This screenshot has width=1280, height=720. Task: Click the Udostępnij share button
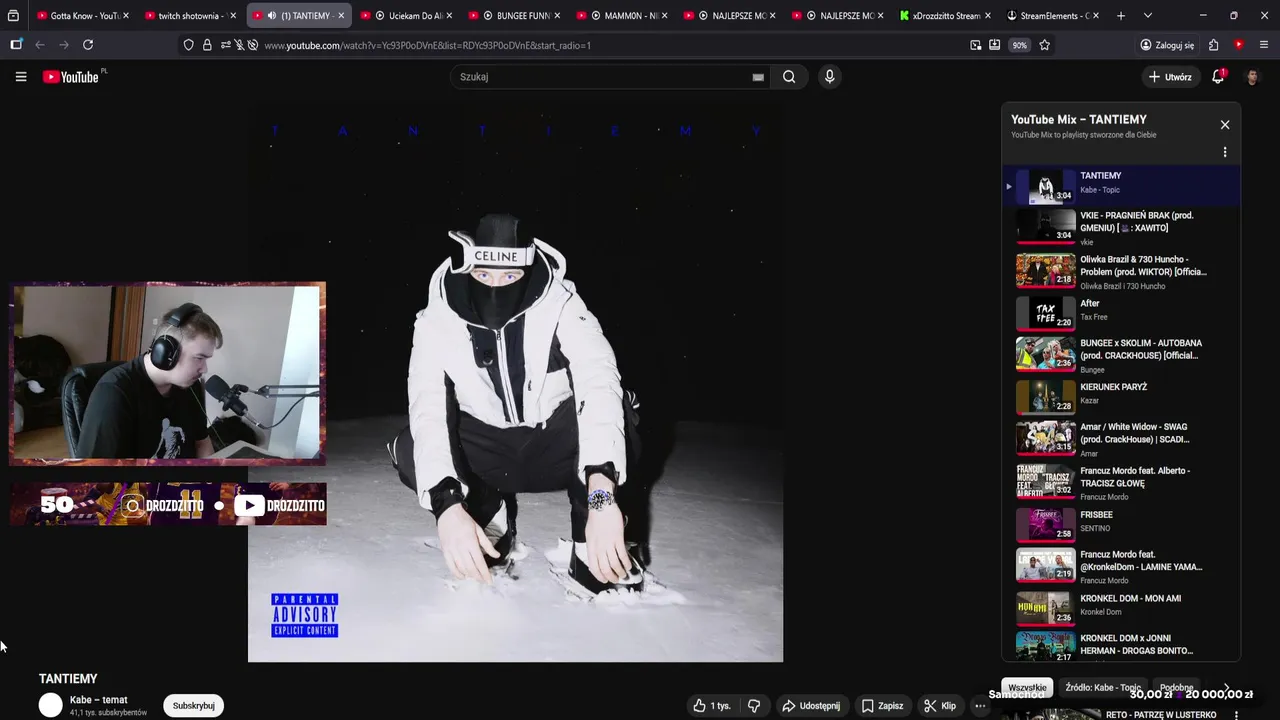click(x=811, y=706)
